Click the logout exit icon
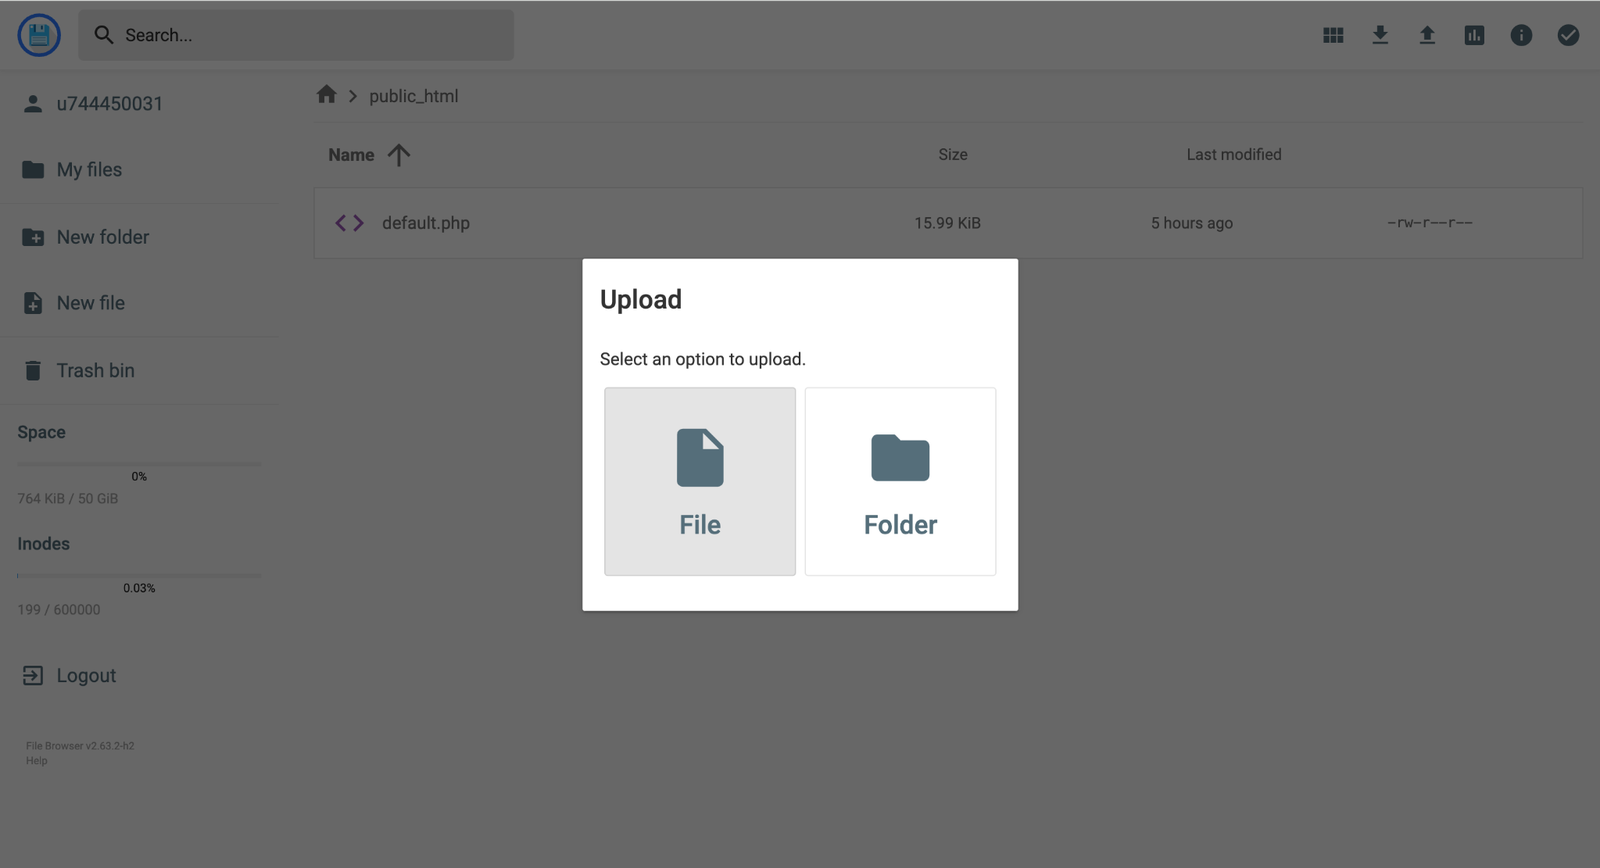 tap(33, 675)
